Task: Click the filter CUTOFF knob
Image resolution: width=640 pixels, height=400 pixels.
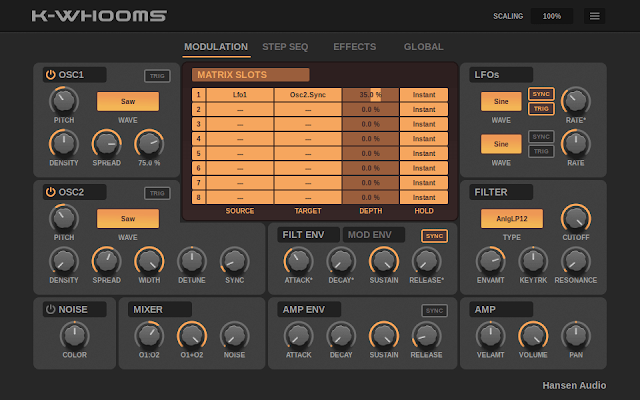Action: [x=576, y=218]
